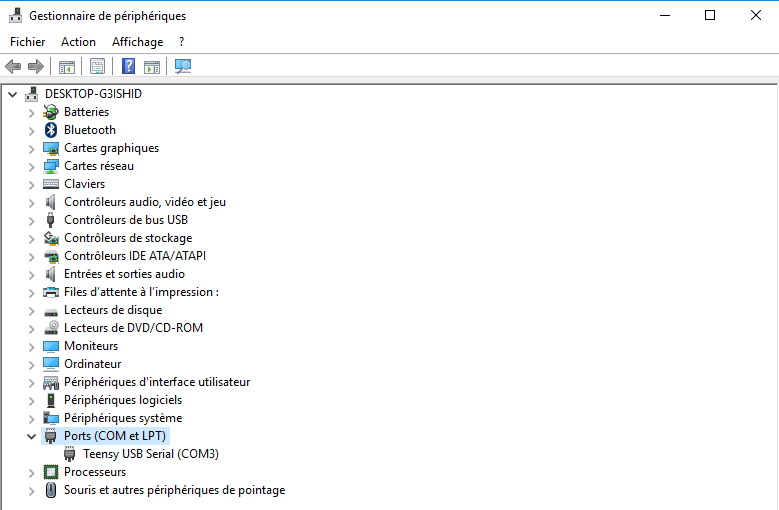Select the Cartes réseau label

[x=99, y=166]
